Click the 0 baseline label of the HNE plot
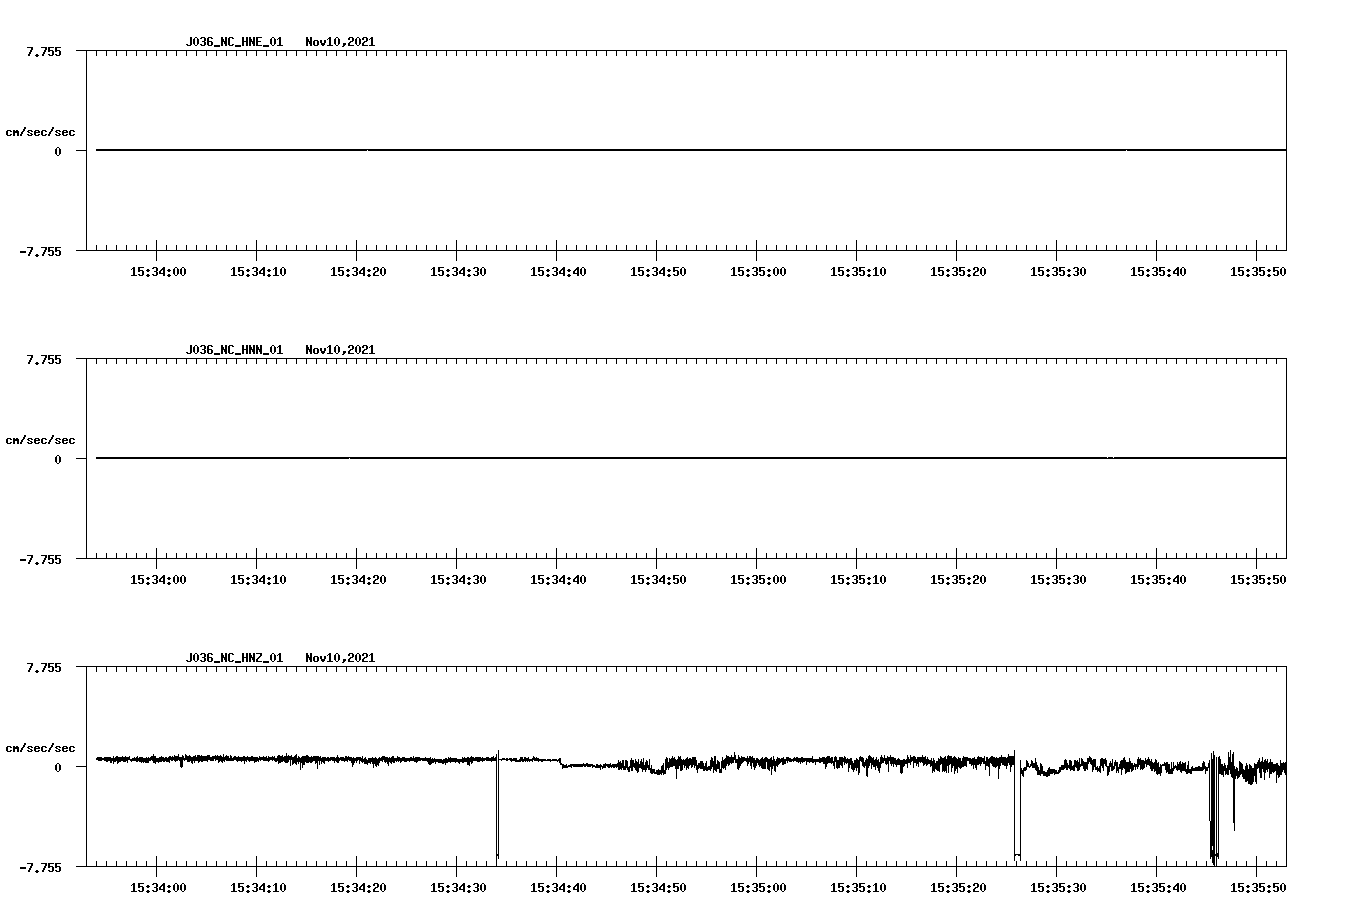 [x=58, y=151]
